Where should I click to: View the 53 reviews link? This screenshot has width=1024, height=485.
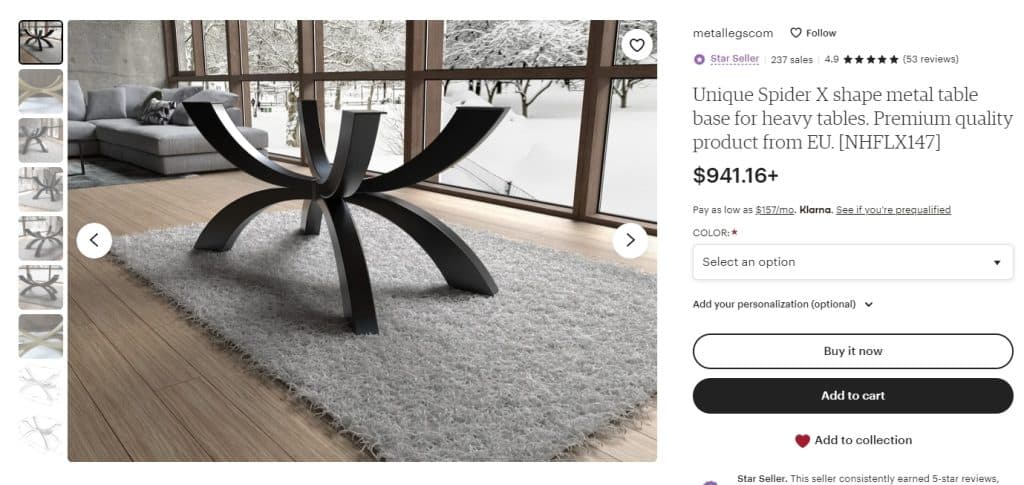[931, 59]
